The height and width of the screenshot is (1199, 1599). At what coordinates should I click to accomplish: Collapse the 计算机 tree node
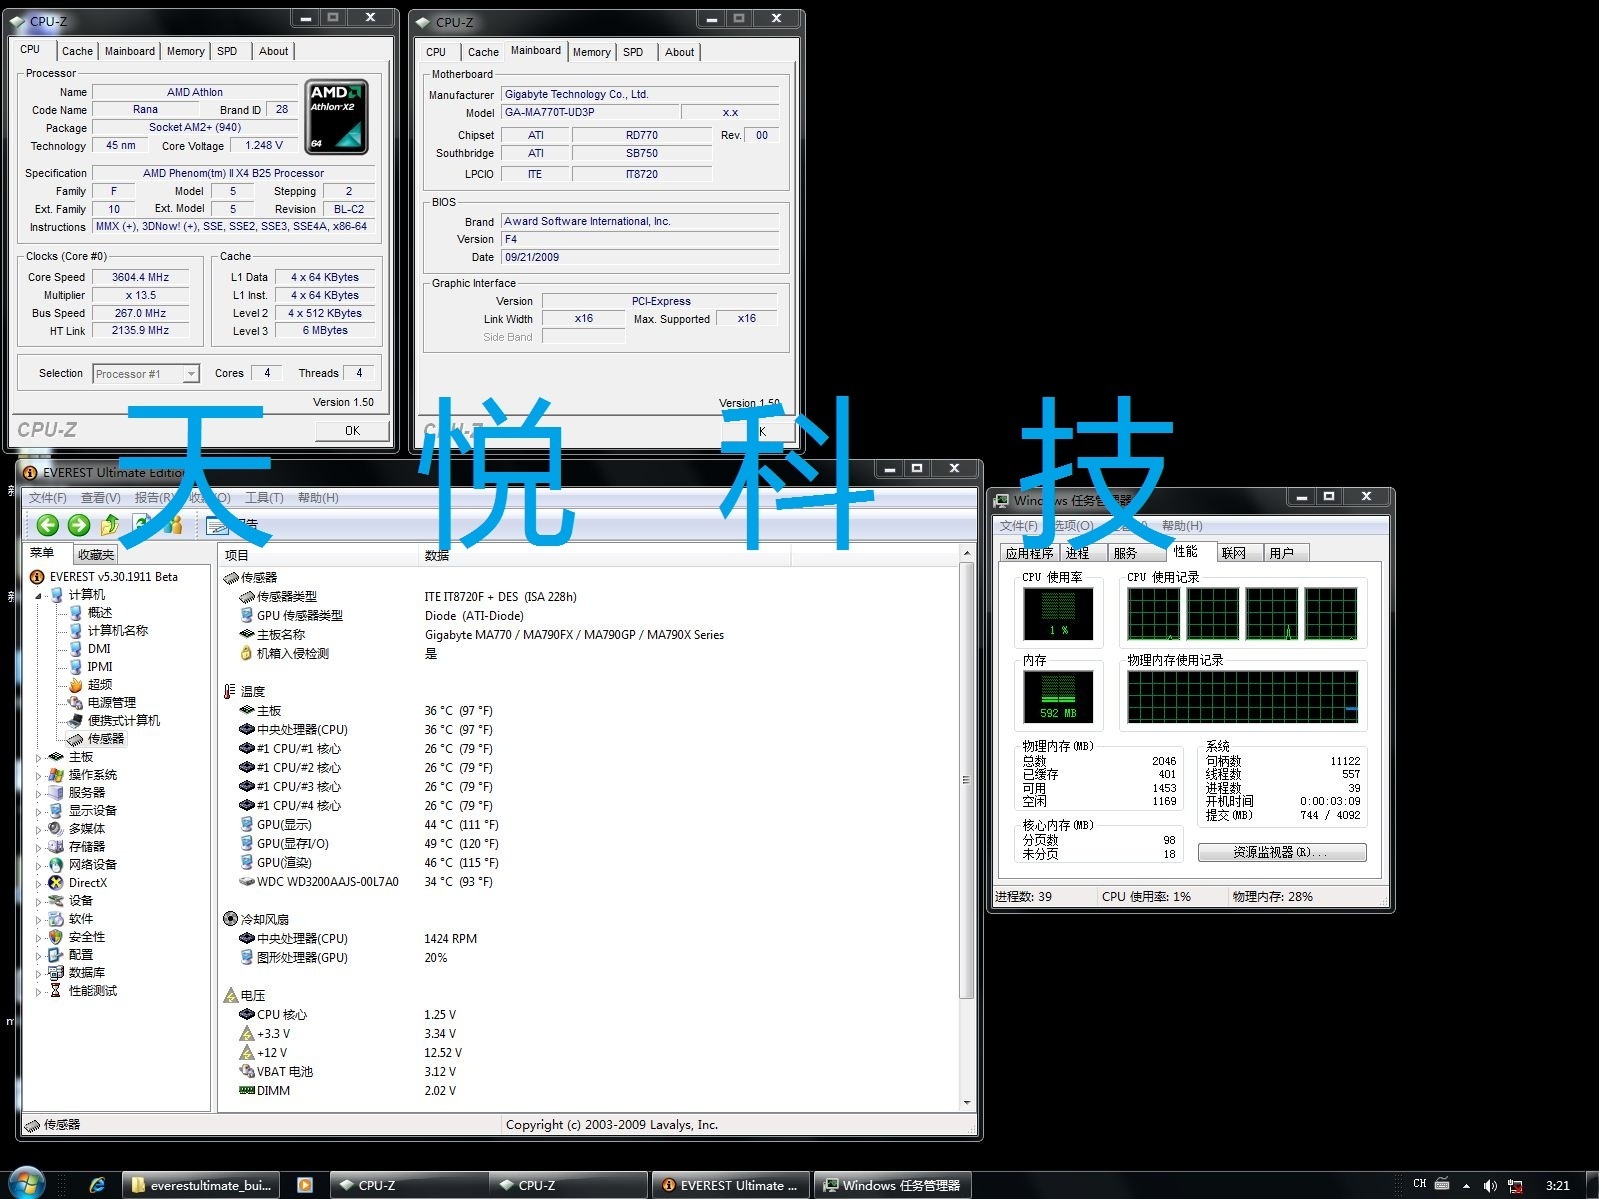click(x=39, y=596)
